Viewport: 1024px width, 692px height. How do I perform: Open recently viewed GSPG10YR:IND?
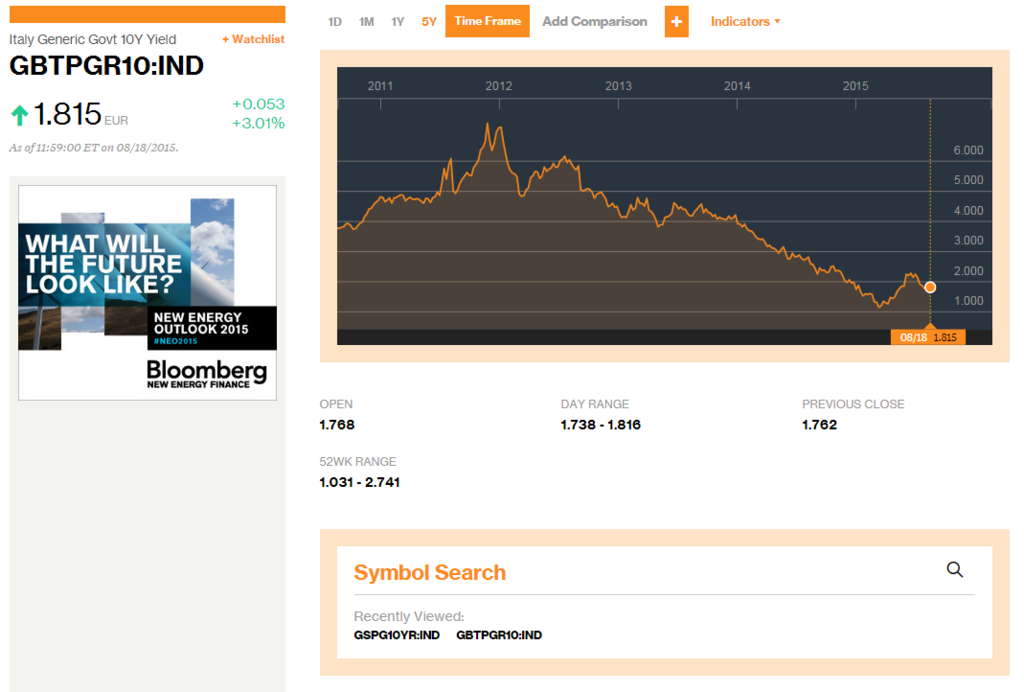396,635
